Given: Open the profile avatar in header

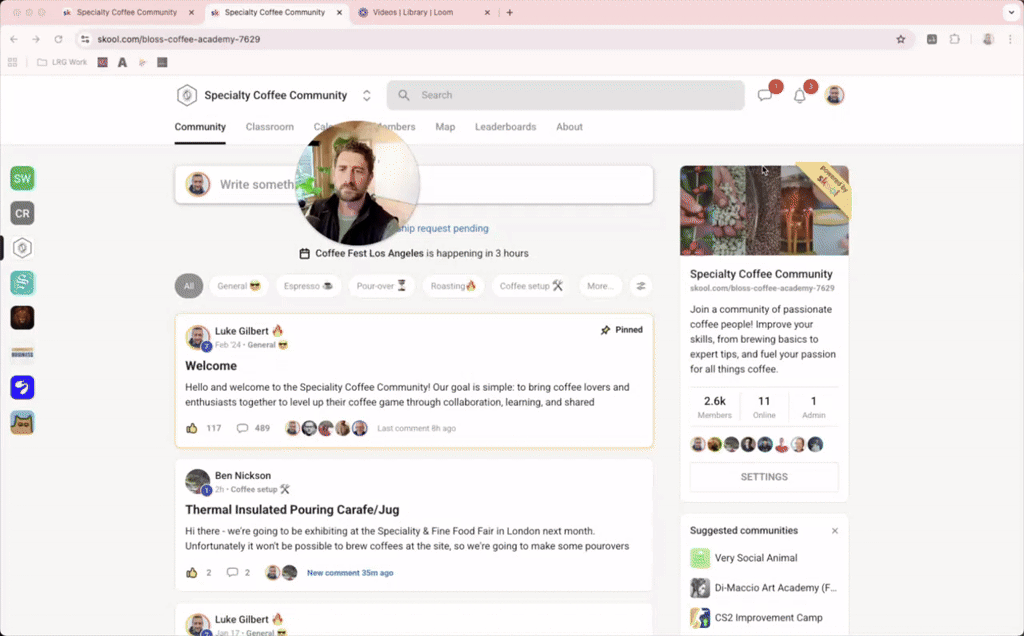Looking at the screenshot, I should point(834,95).
